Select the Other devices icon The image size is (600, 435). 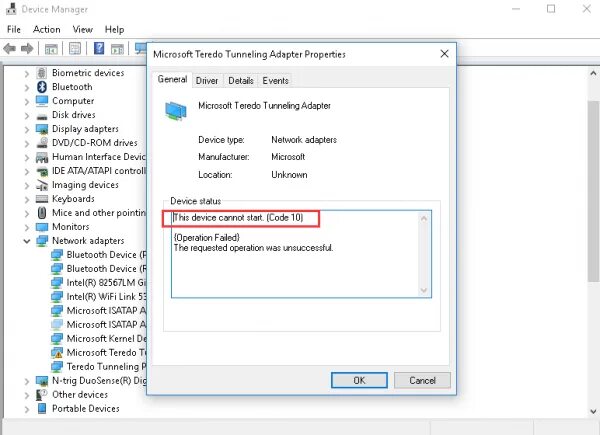(41, 395)
